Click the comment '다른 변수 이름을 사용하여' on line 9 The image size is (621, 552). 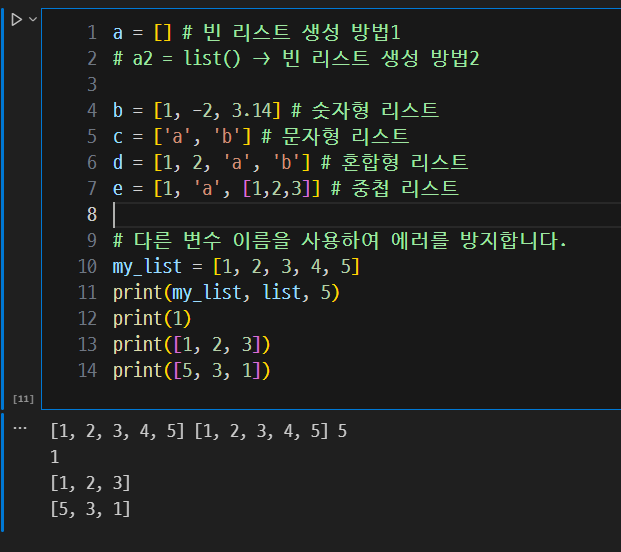coord(256,240)
